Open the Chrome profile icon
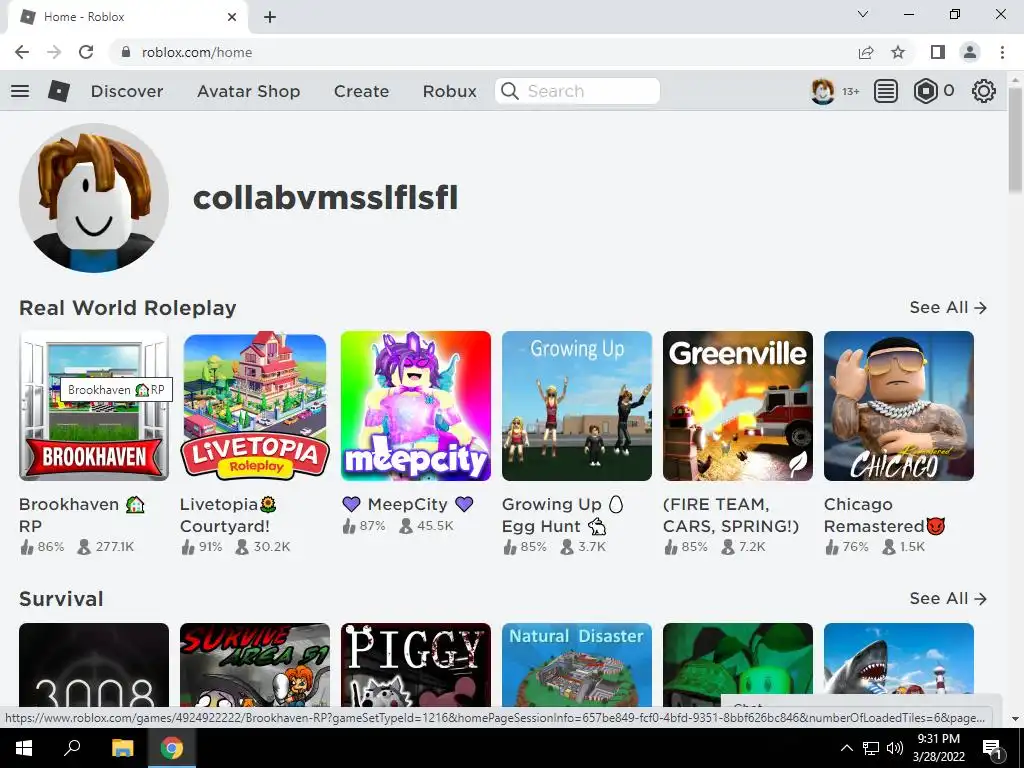Viewport: 1024px width, 768px height. point(970,52)
